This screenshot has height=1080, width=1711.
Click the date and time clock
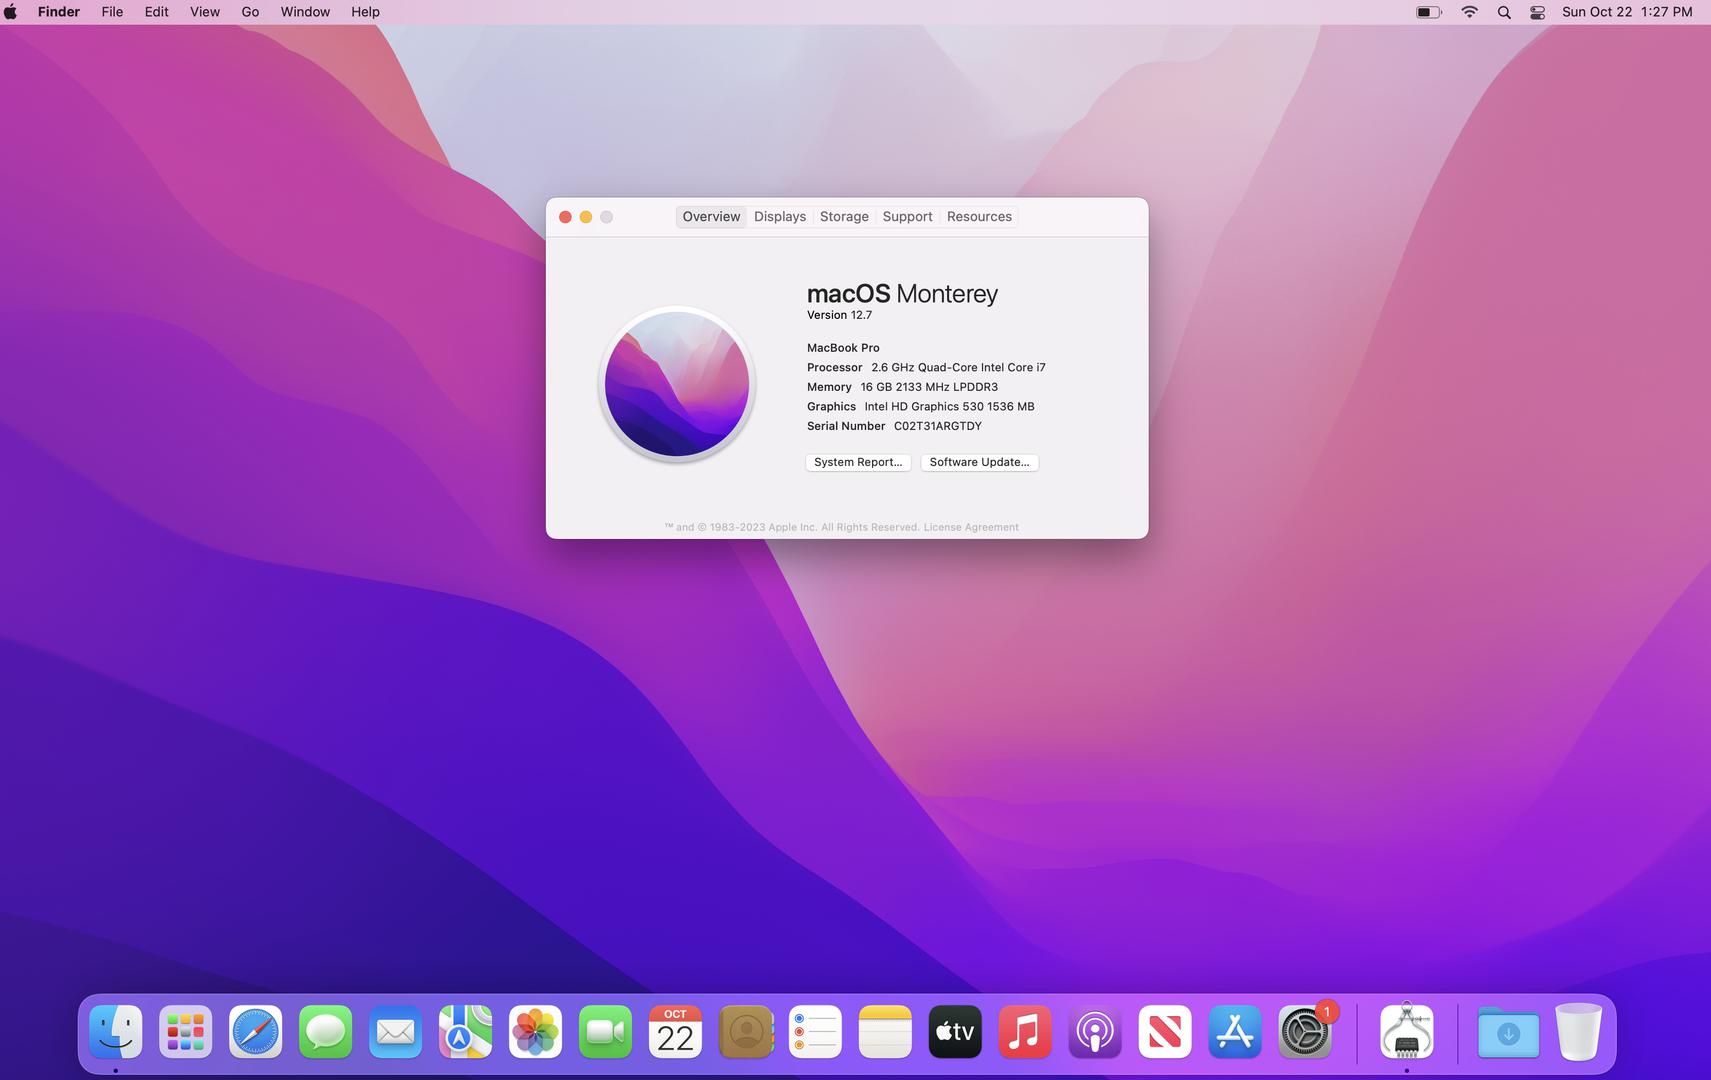1627,12
